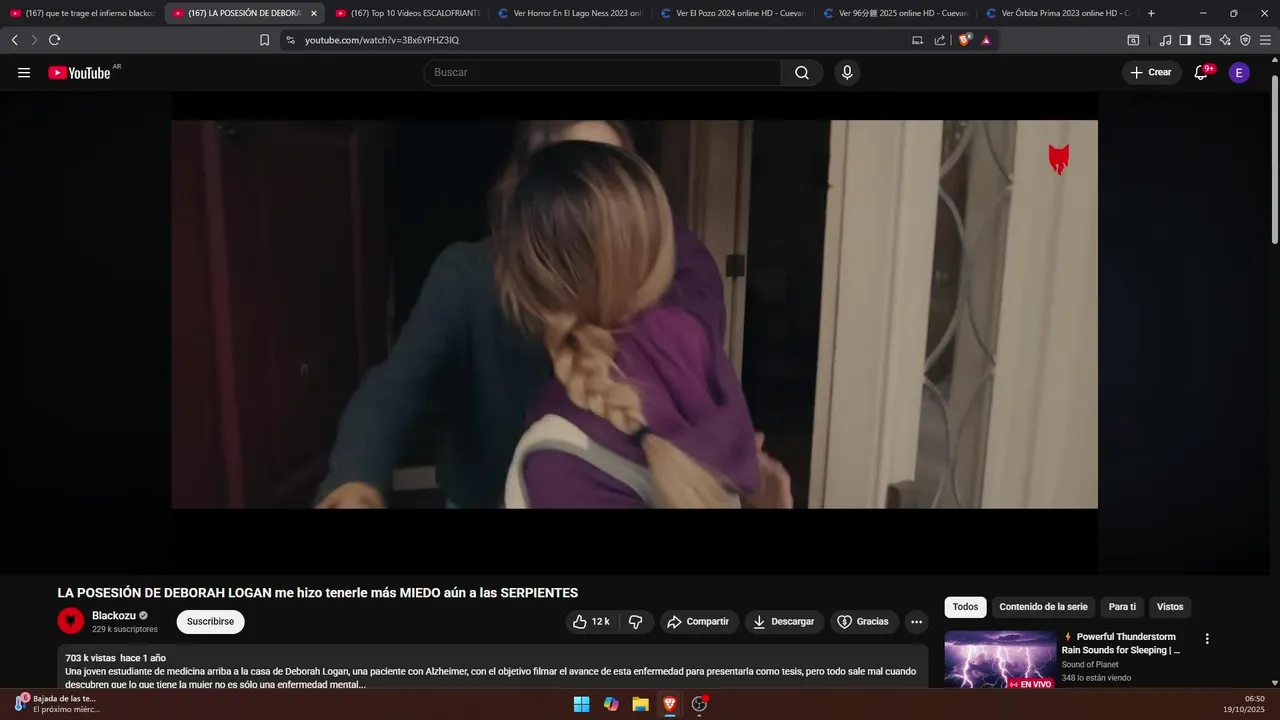Go to the YouTube home logo
Viewport: 1280px width, 720px height.
(79, 73)
